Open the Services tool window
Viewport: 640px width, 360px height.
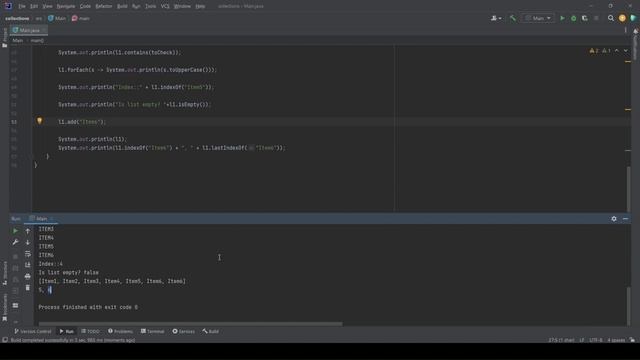184,331
